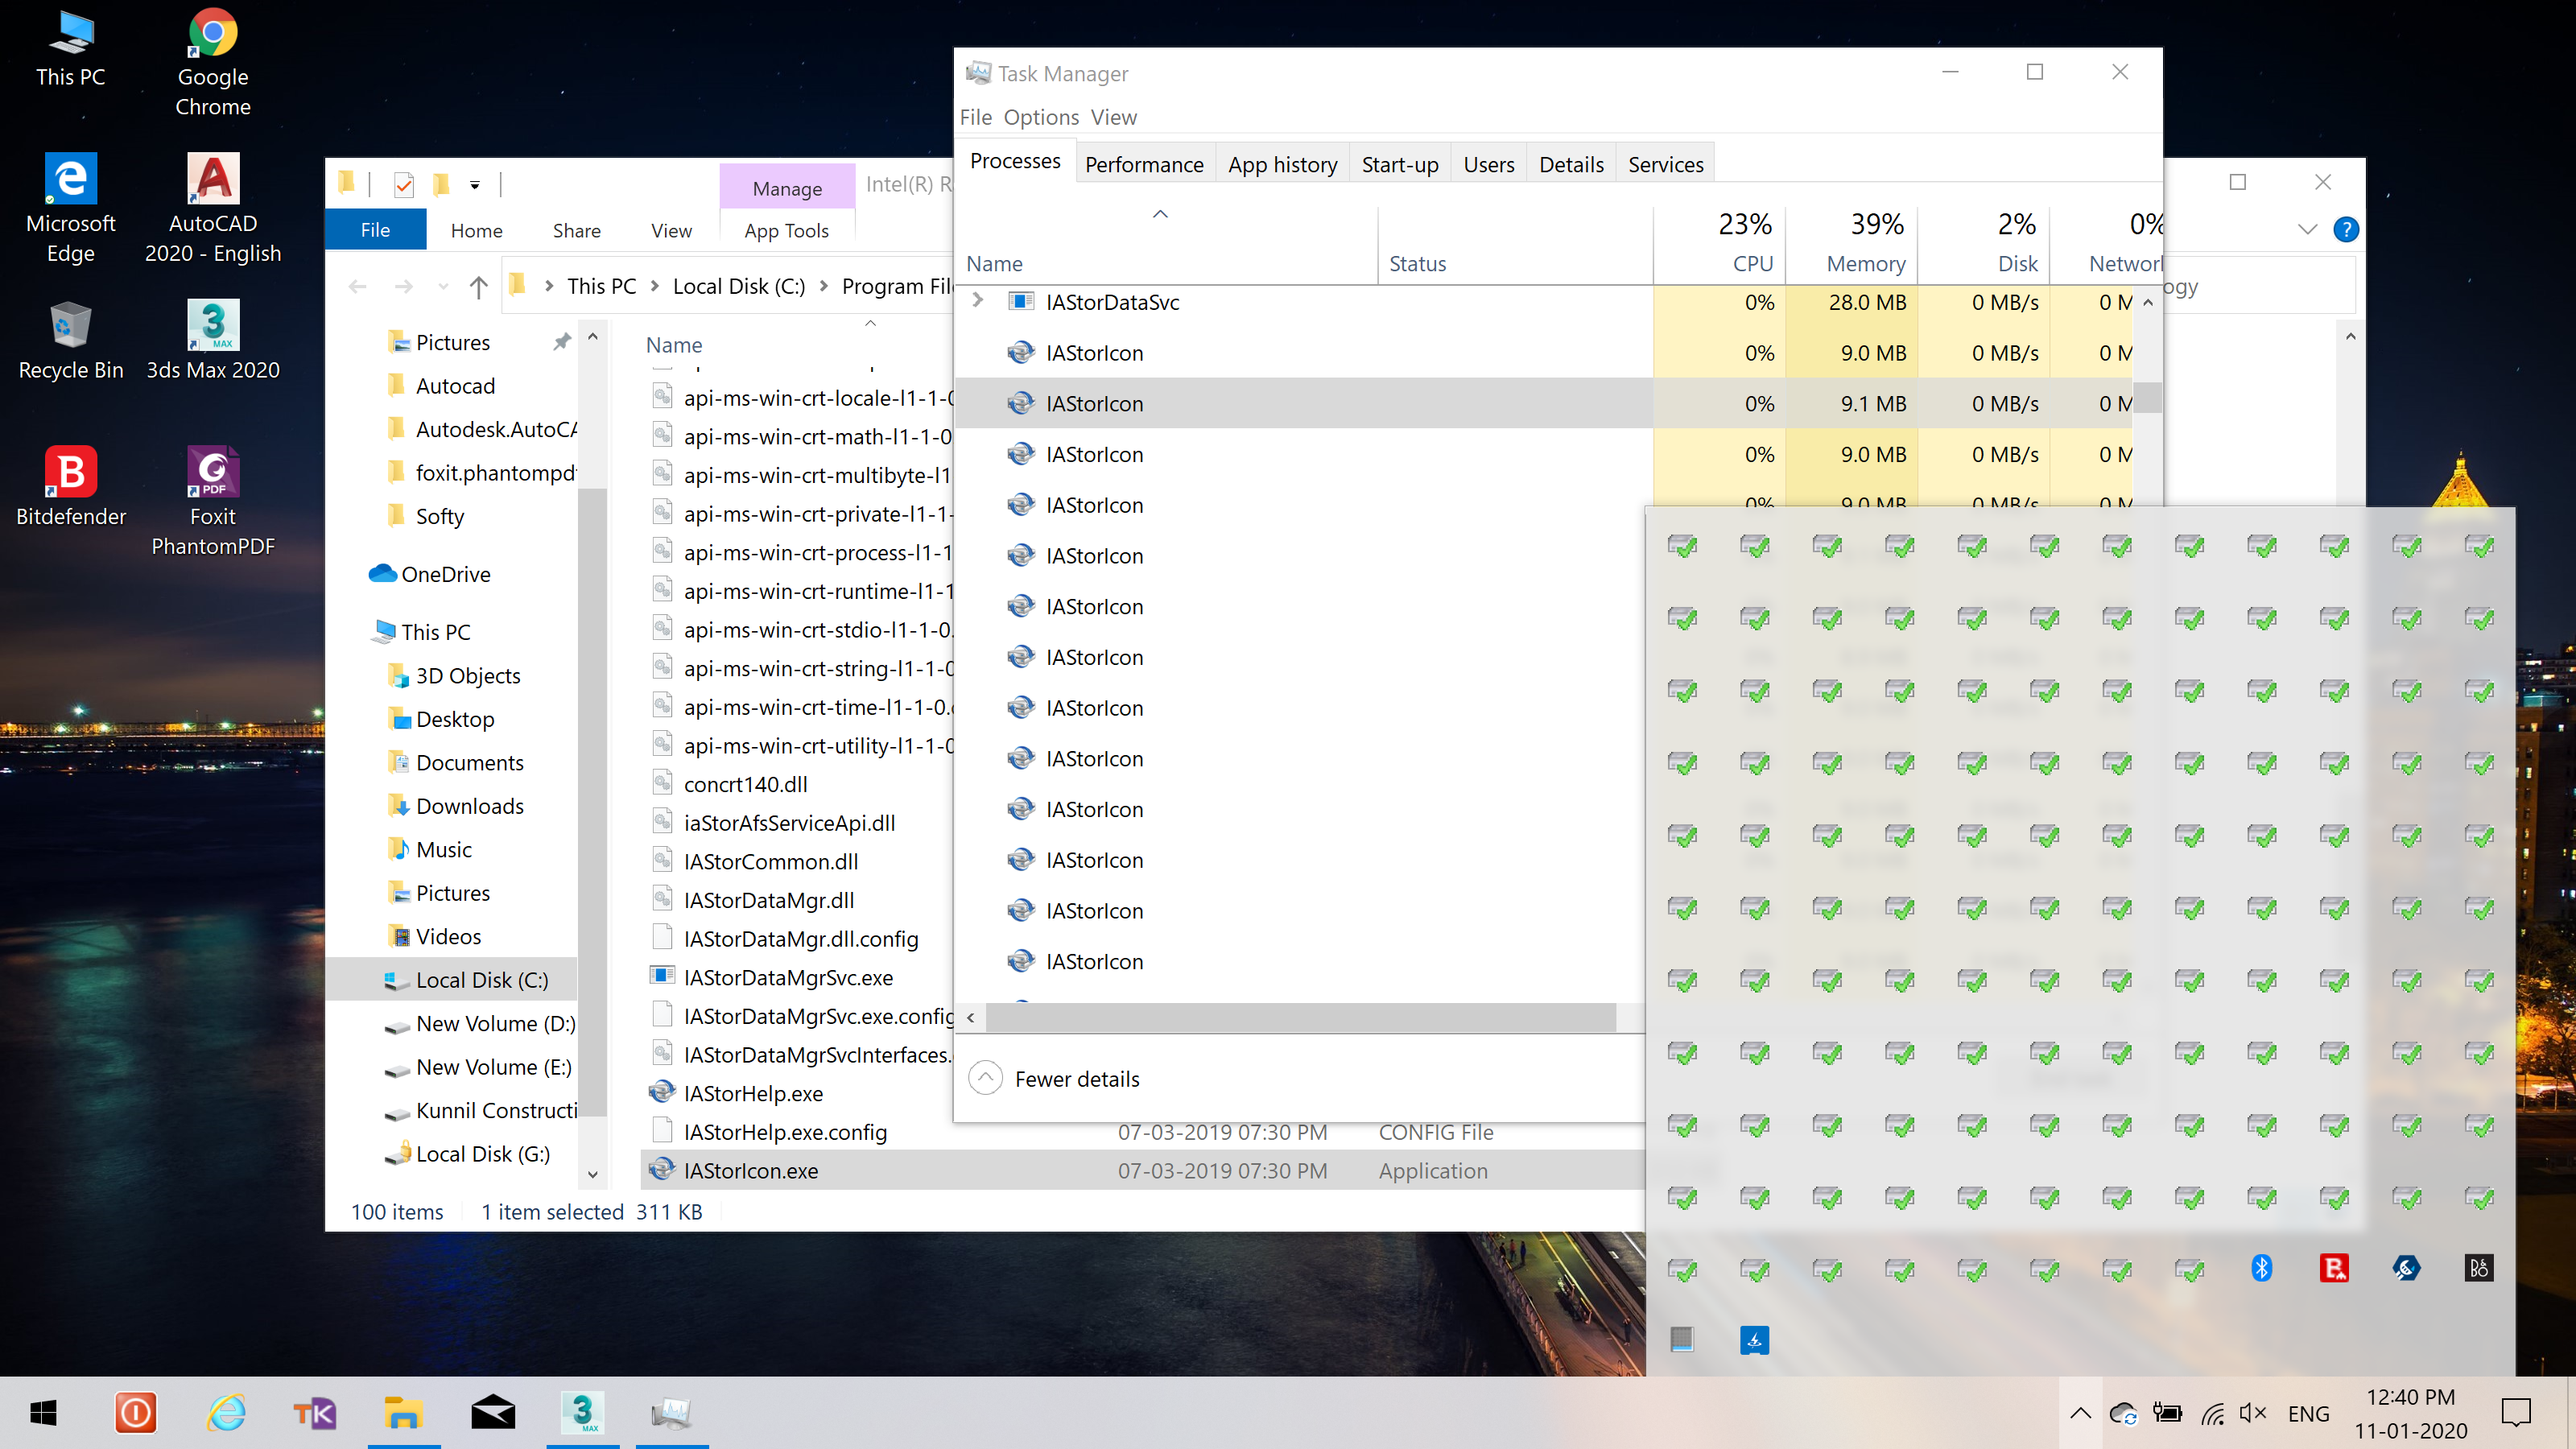The image size is (2576, 1449).
Task: Open Task Manager from the taskbar
Action: pyautogui.click(x=671, y=1413)
